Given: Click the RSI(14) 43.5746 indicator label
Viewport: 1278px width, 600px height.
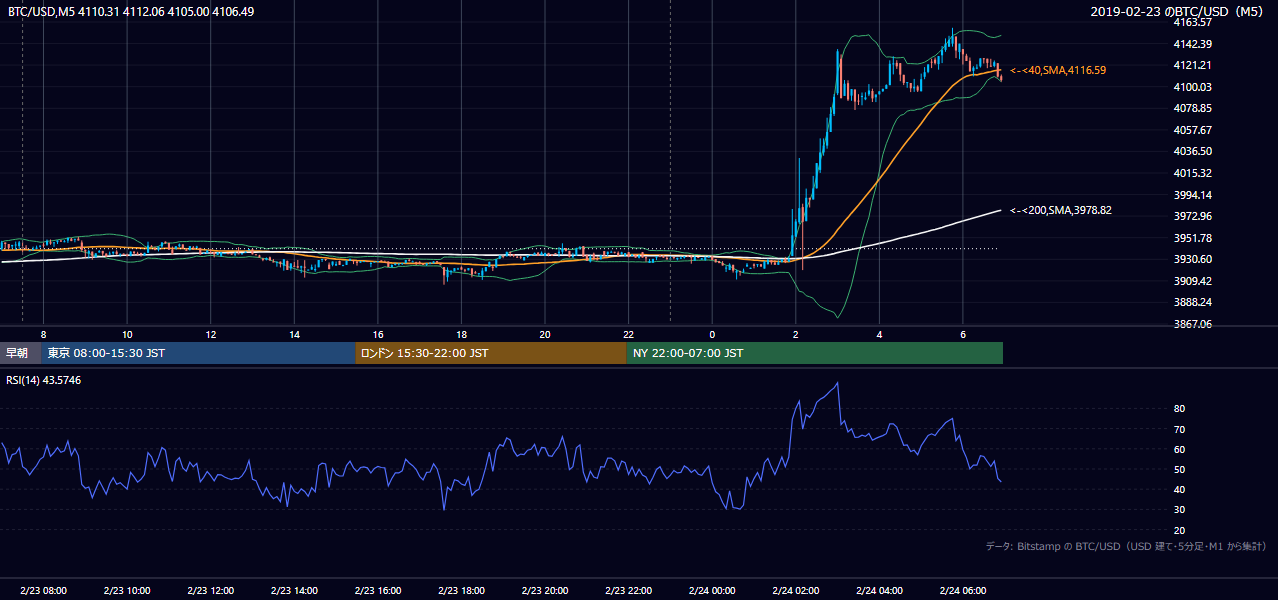Looking at the screenshot, I should click(45, 380).
